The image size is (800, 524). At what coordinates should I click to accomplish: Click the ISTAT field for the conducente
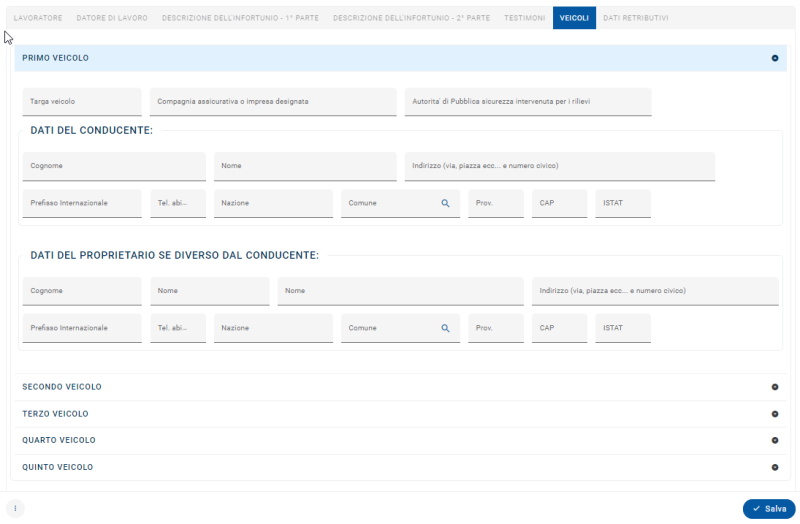(x=623, y=203)
